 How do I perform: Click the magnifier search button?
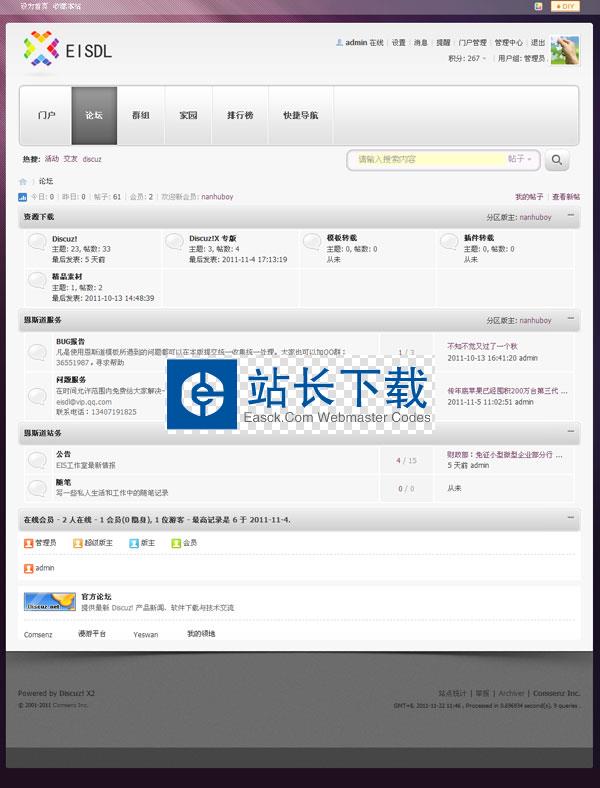tap(557, 160)
